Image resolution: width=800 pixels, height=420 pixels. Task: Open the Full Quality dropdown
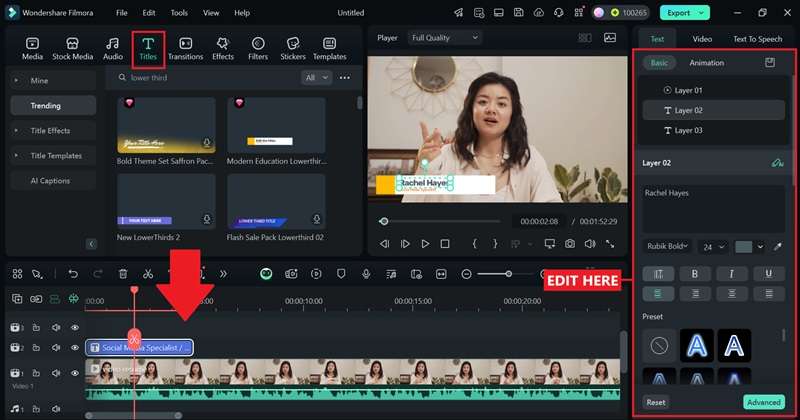[444, 37]
